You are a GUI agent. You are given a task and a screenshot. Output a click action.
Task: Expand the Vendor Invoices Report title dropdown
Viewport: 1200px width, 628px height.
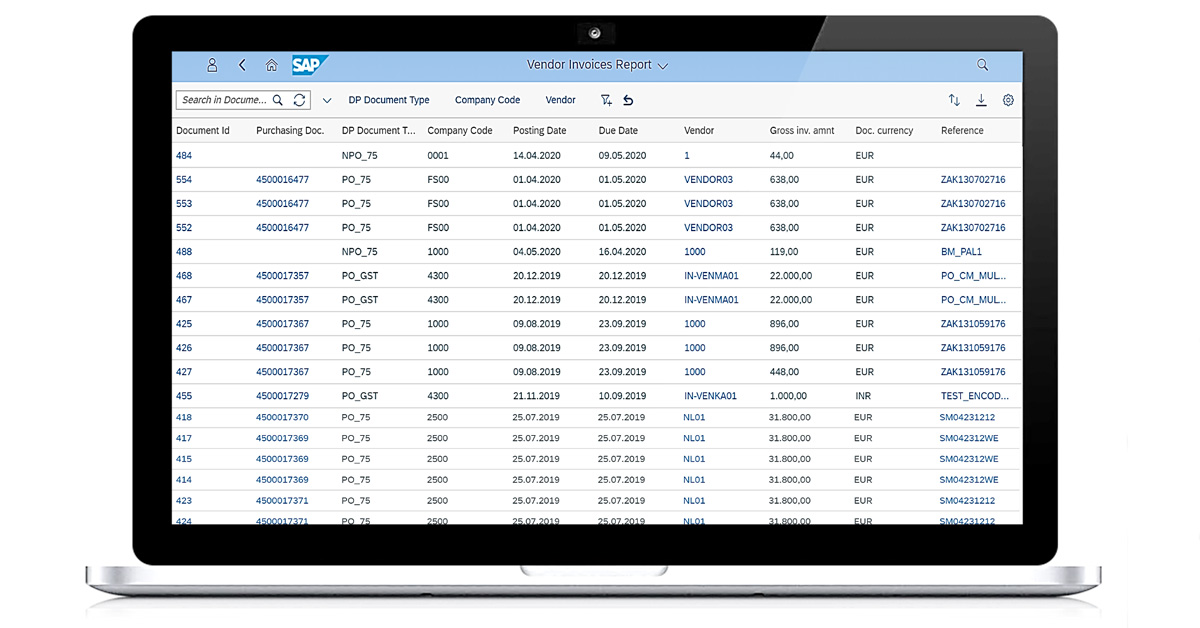[662, 64]
